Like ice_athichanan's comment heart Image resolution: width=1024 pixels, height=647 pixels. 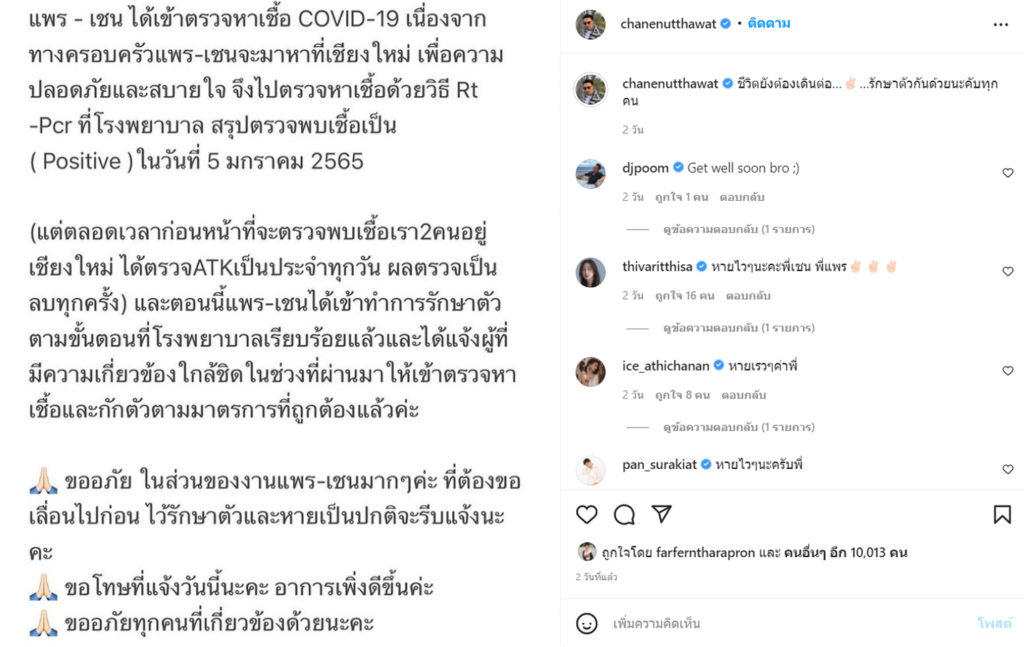[1008, 370]
